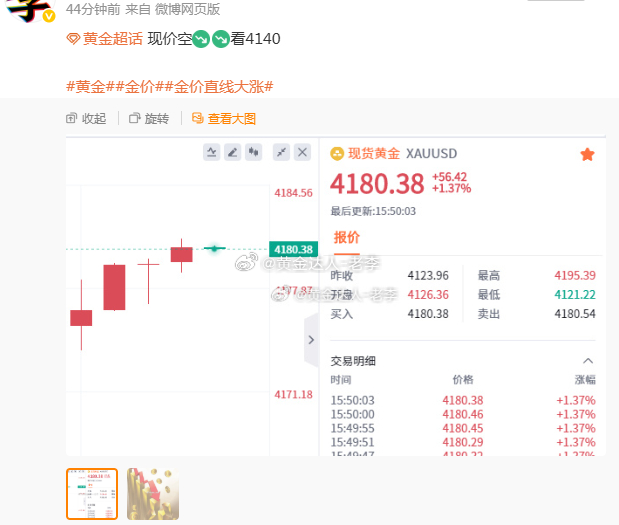Image resolution: width=619 pixels, height=525 pixels.
Task: Click the 15:50:03 trade row time
Action: tap(352, 400)
